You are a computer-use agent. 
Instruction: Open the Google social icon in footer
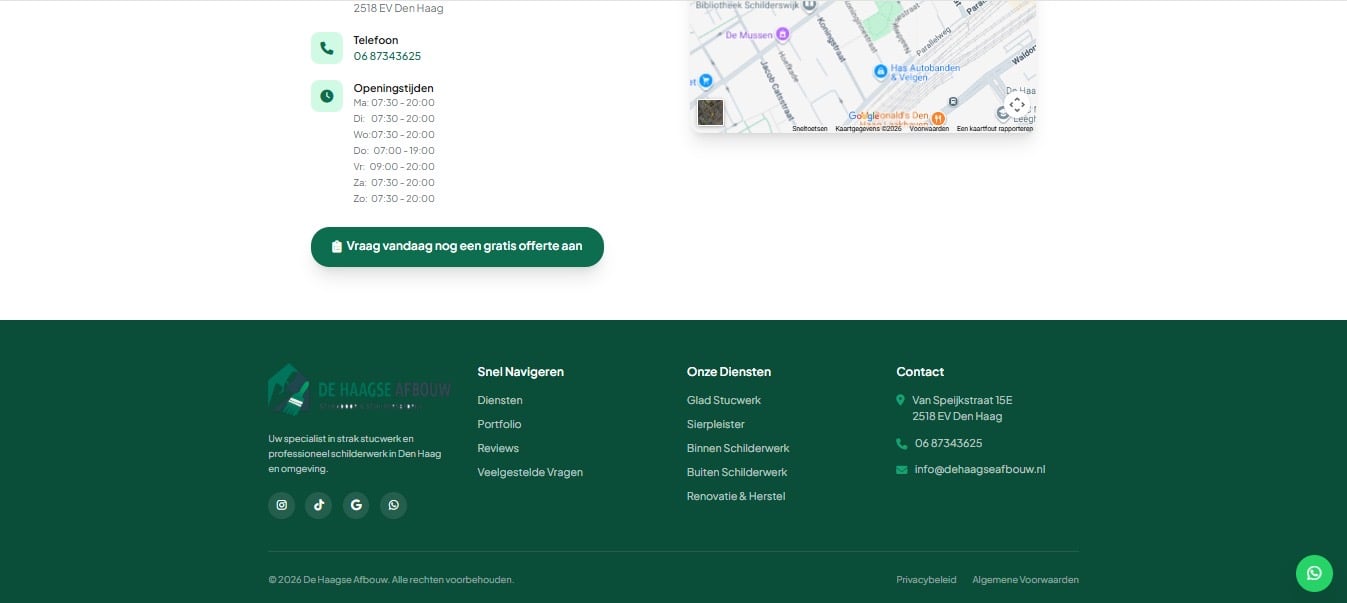(x=356, y=505)
